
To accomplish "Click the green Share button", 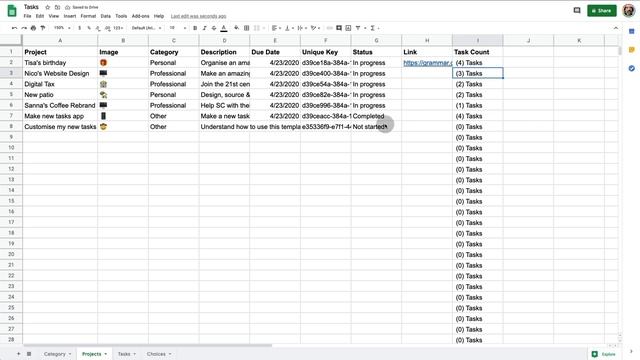I will pos(602,11).
